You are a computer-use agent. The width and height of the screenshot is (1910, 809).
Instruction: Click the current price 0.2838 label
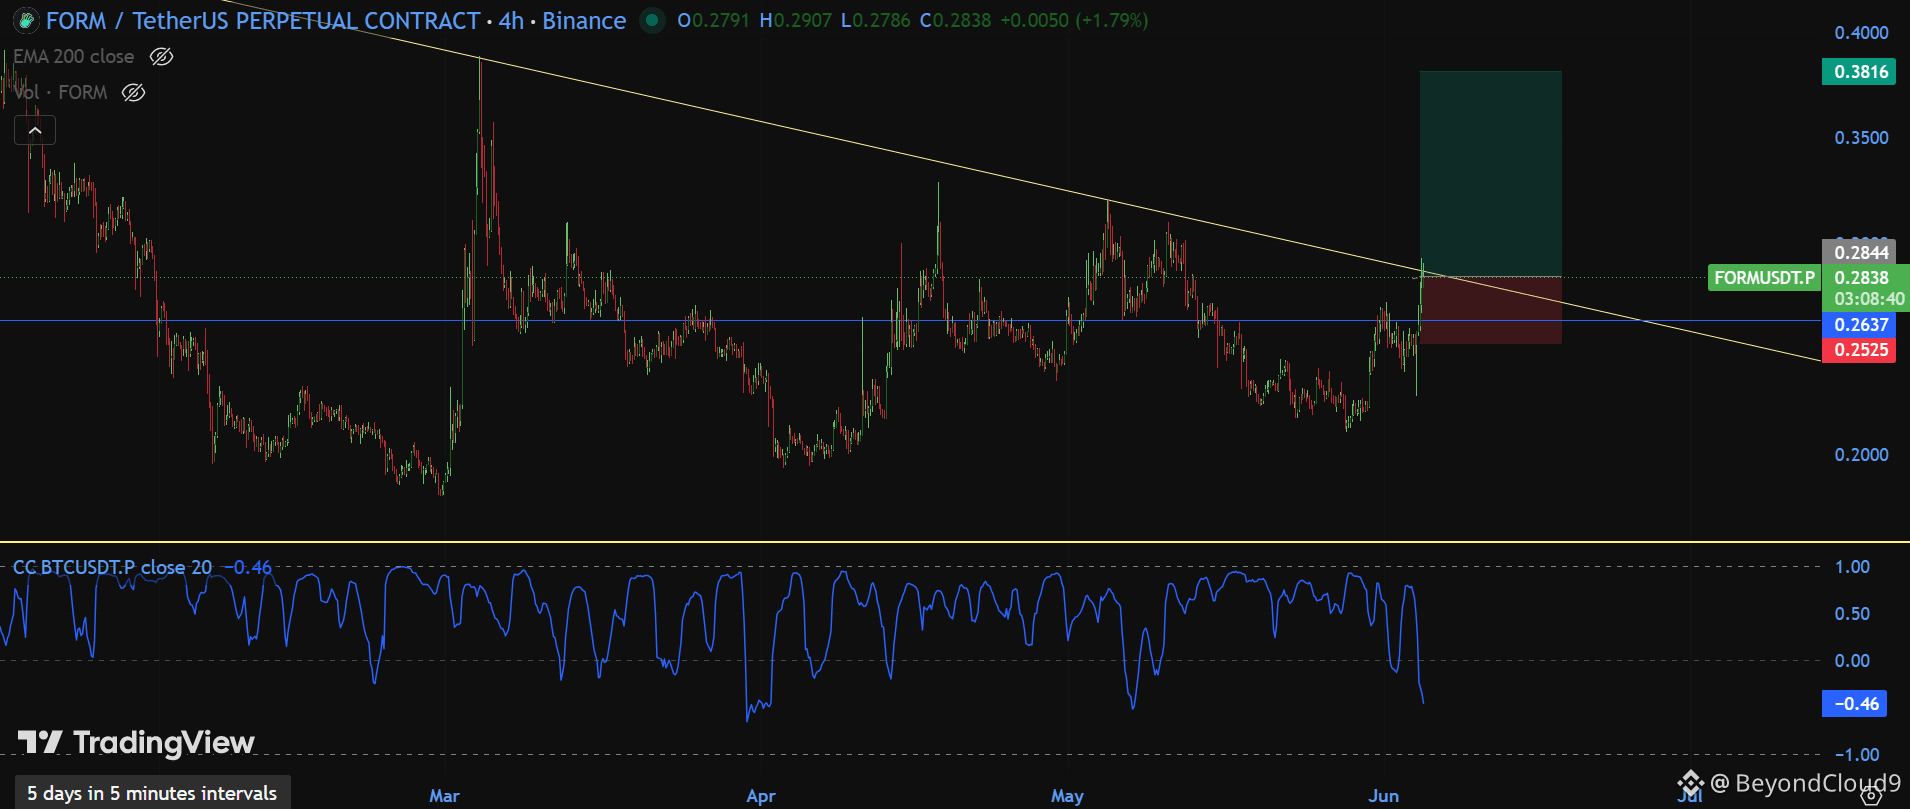tap(1862, 278)
